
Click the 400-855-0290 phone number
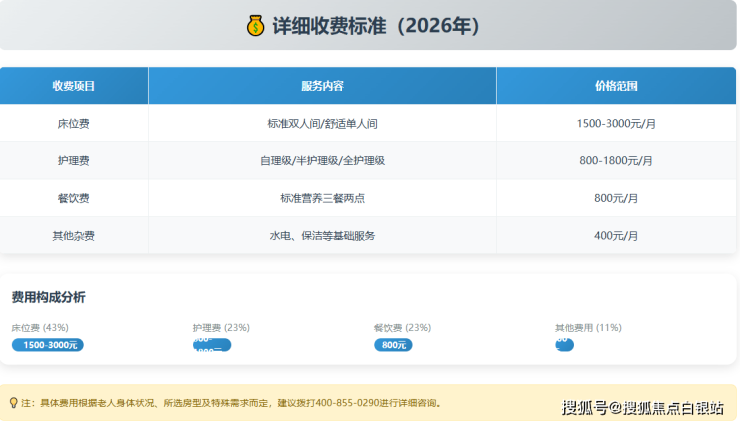pos(350,403)
